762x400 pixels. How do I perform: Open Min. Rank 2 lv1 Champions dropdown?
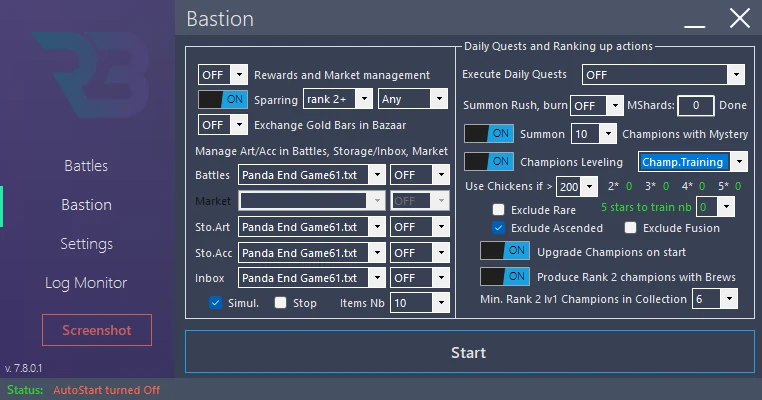[715, 299]
